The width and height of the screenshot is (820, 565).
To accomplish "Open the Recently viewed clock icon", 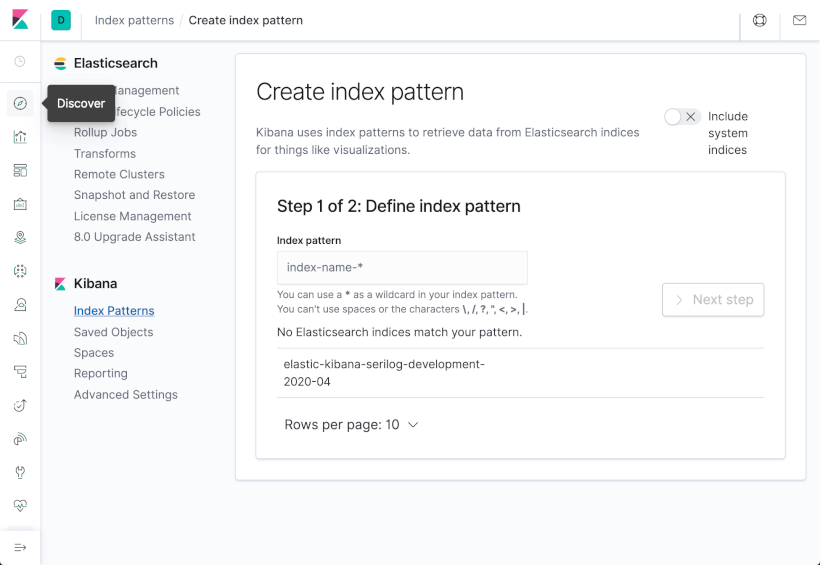I will click(x=20, y=62).
